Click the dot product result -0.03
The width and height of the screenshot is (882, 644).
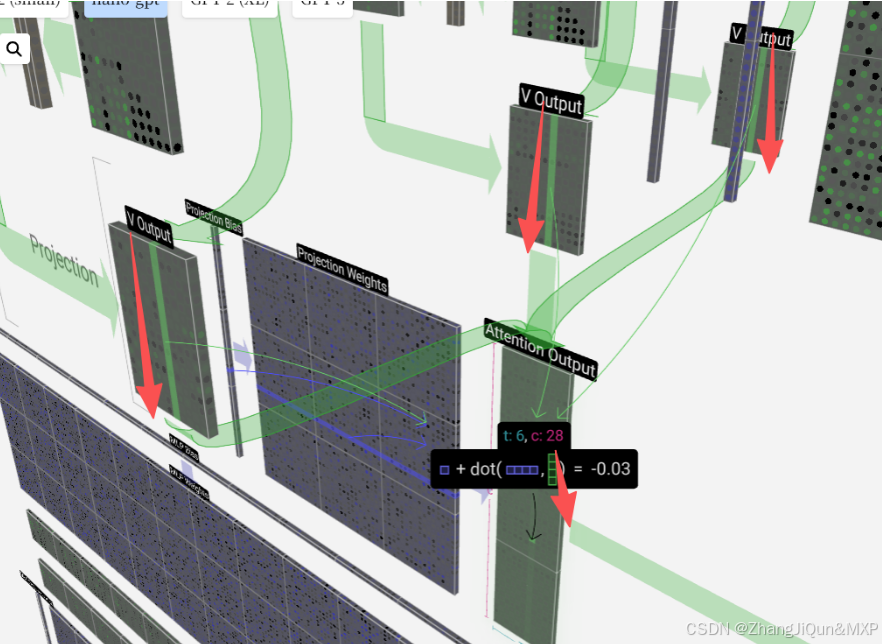[610, 469]
